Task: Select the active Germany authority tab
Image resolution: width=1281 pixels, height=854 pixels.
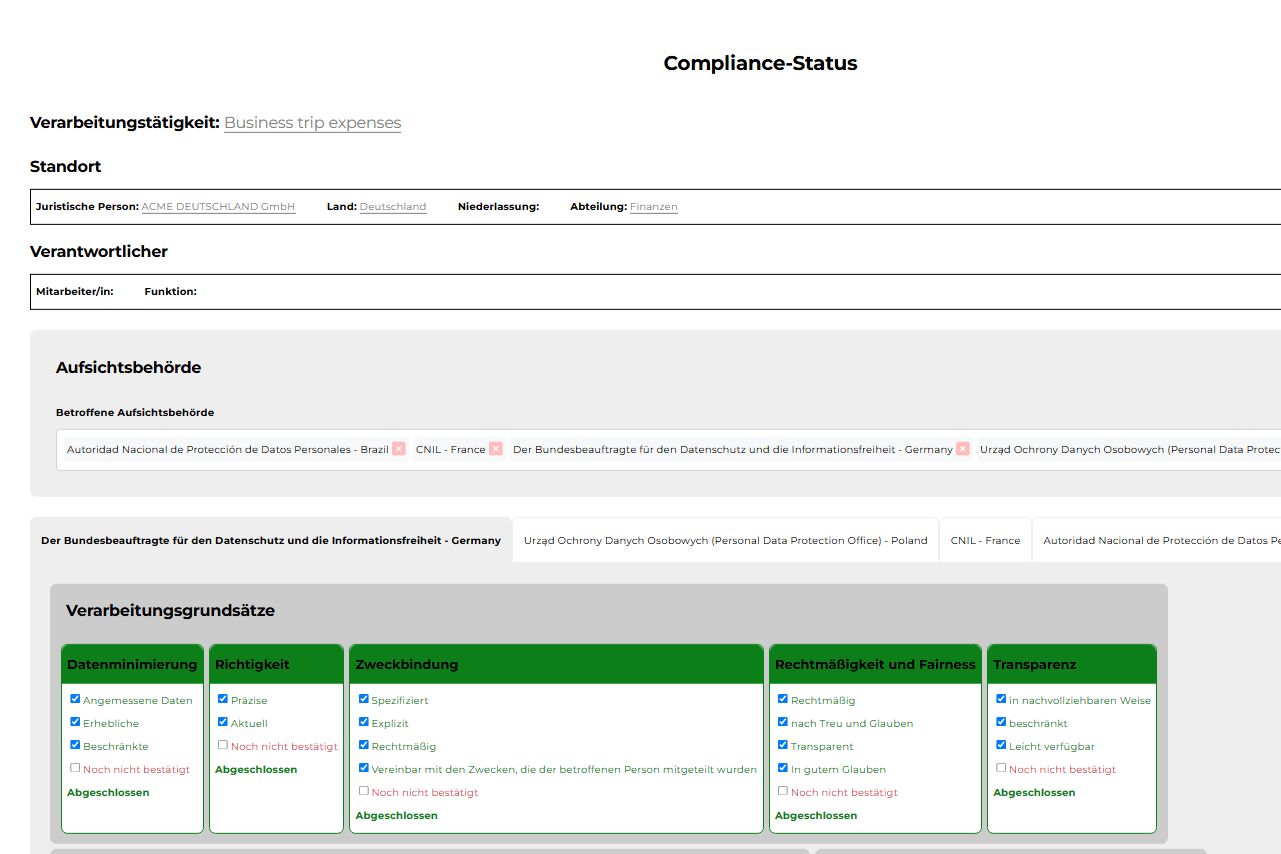Action: [x=269, y=540]
